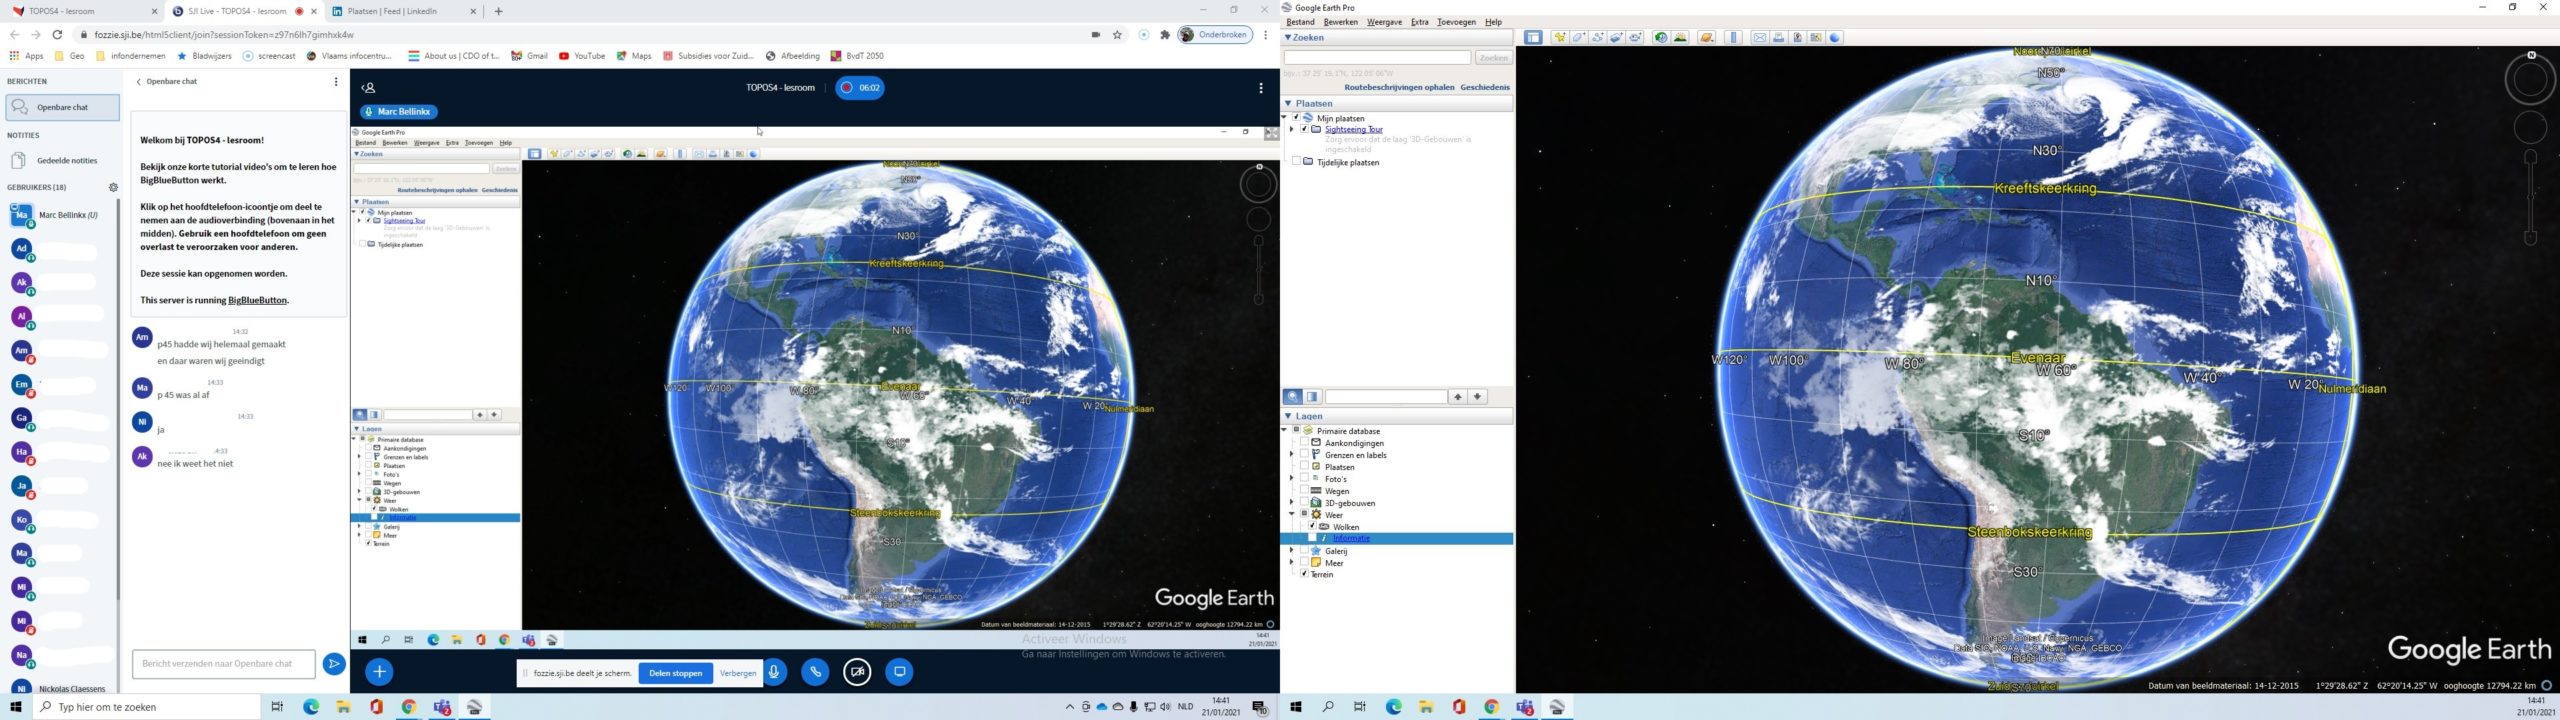Show historical imagery clock in right-hand Google Earth
2560x720 pixels.
pos(1661,37)
